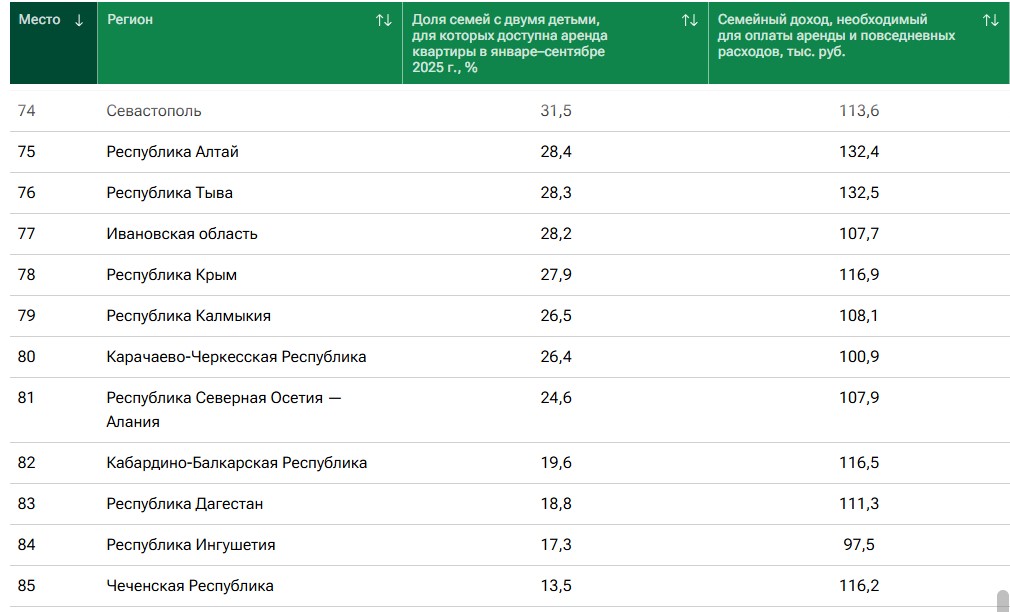Click the vertical scrollbar thumb at bottom right
The image size is (1010, 612).
tap(1002, 600)
